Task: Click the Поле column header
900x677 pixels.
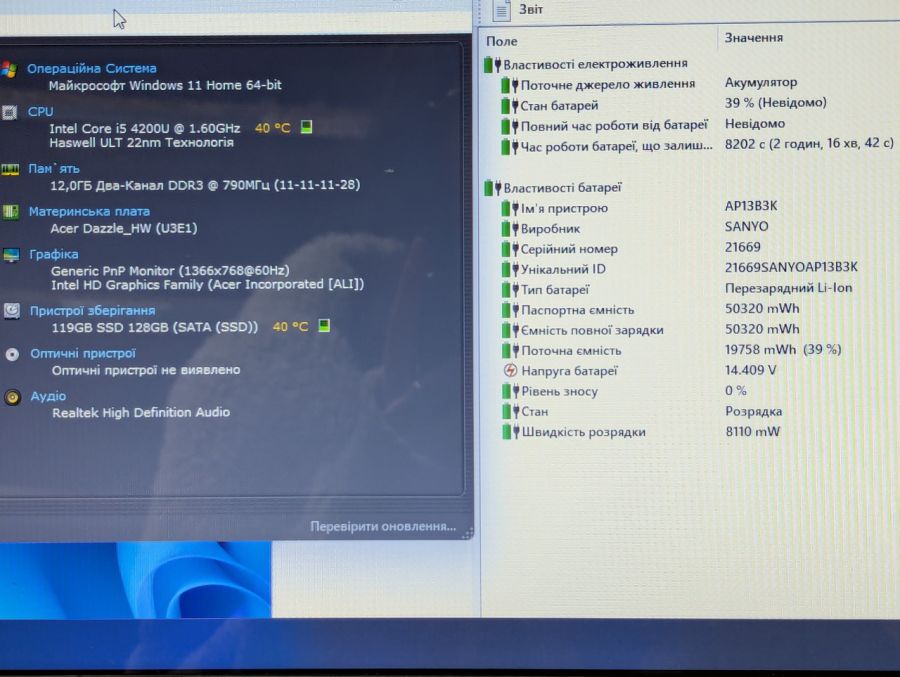Action: coord(502,41)
